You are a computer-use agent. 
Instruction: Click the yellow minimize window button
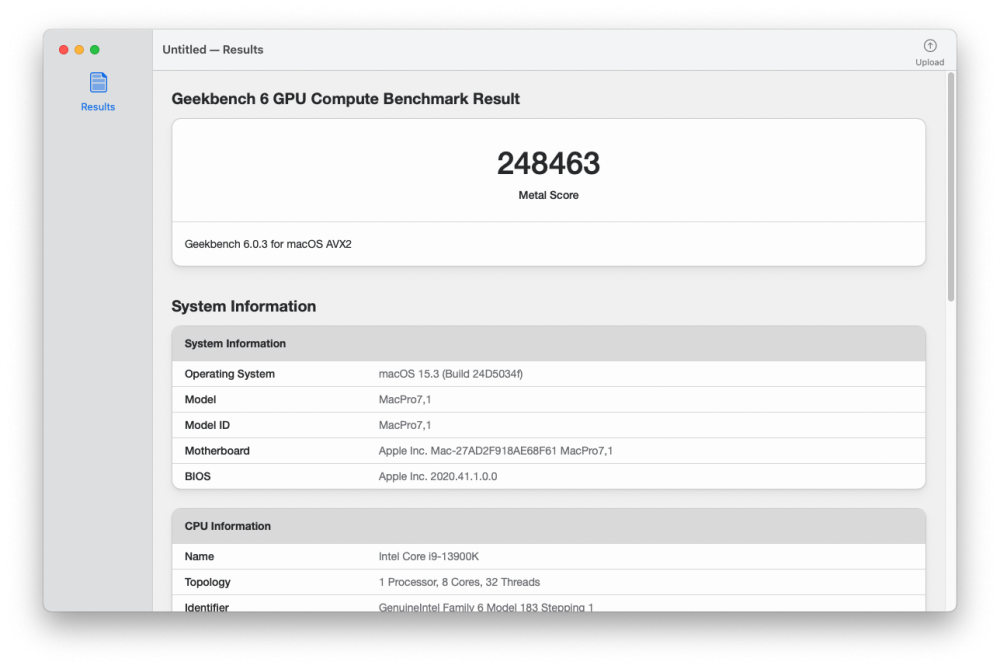(79, 50)
